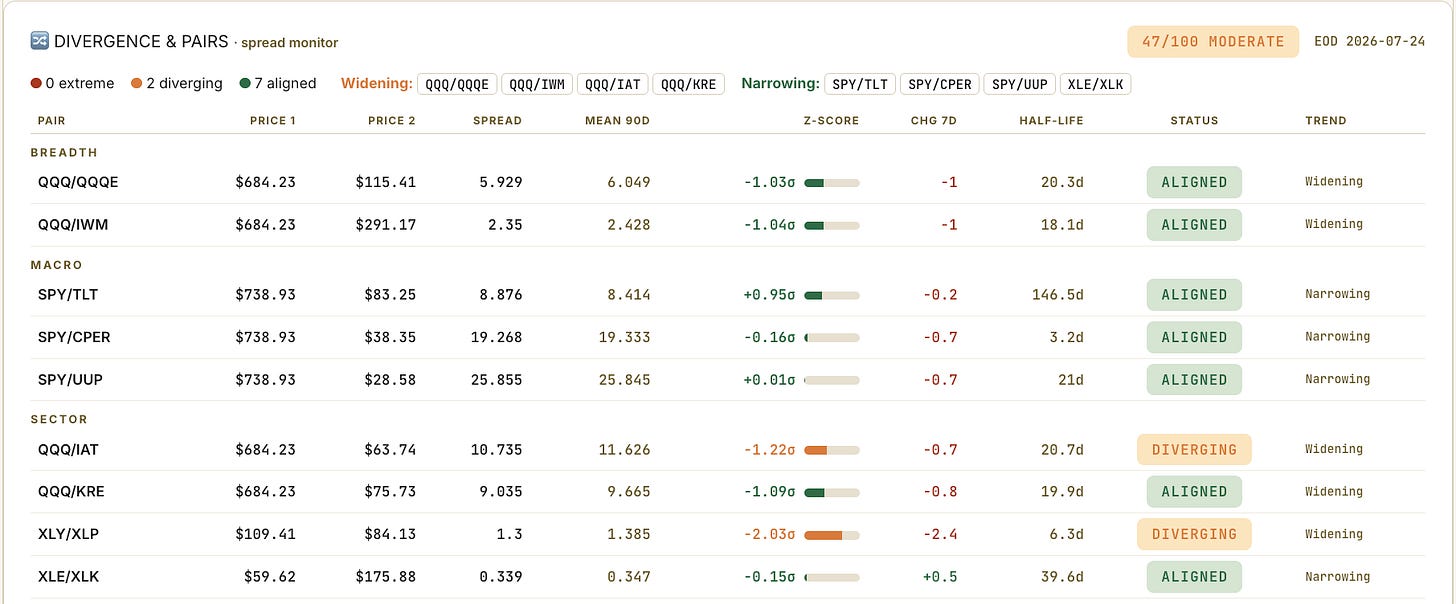
Task: Open the SPY/TLT pair row
Action: point(728,295)
